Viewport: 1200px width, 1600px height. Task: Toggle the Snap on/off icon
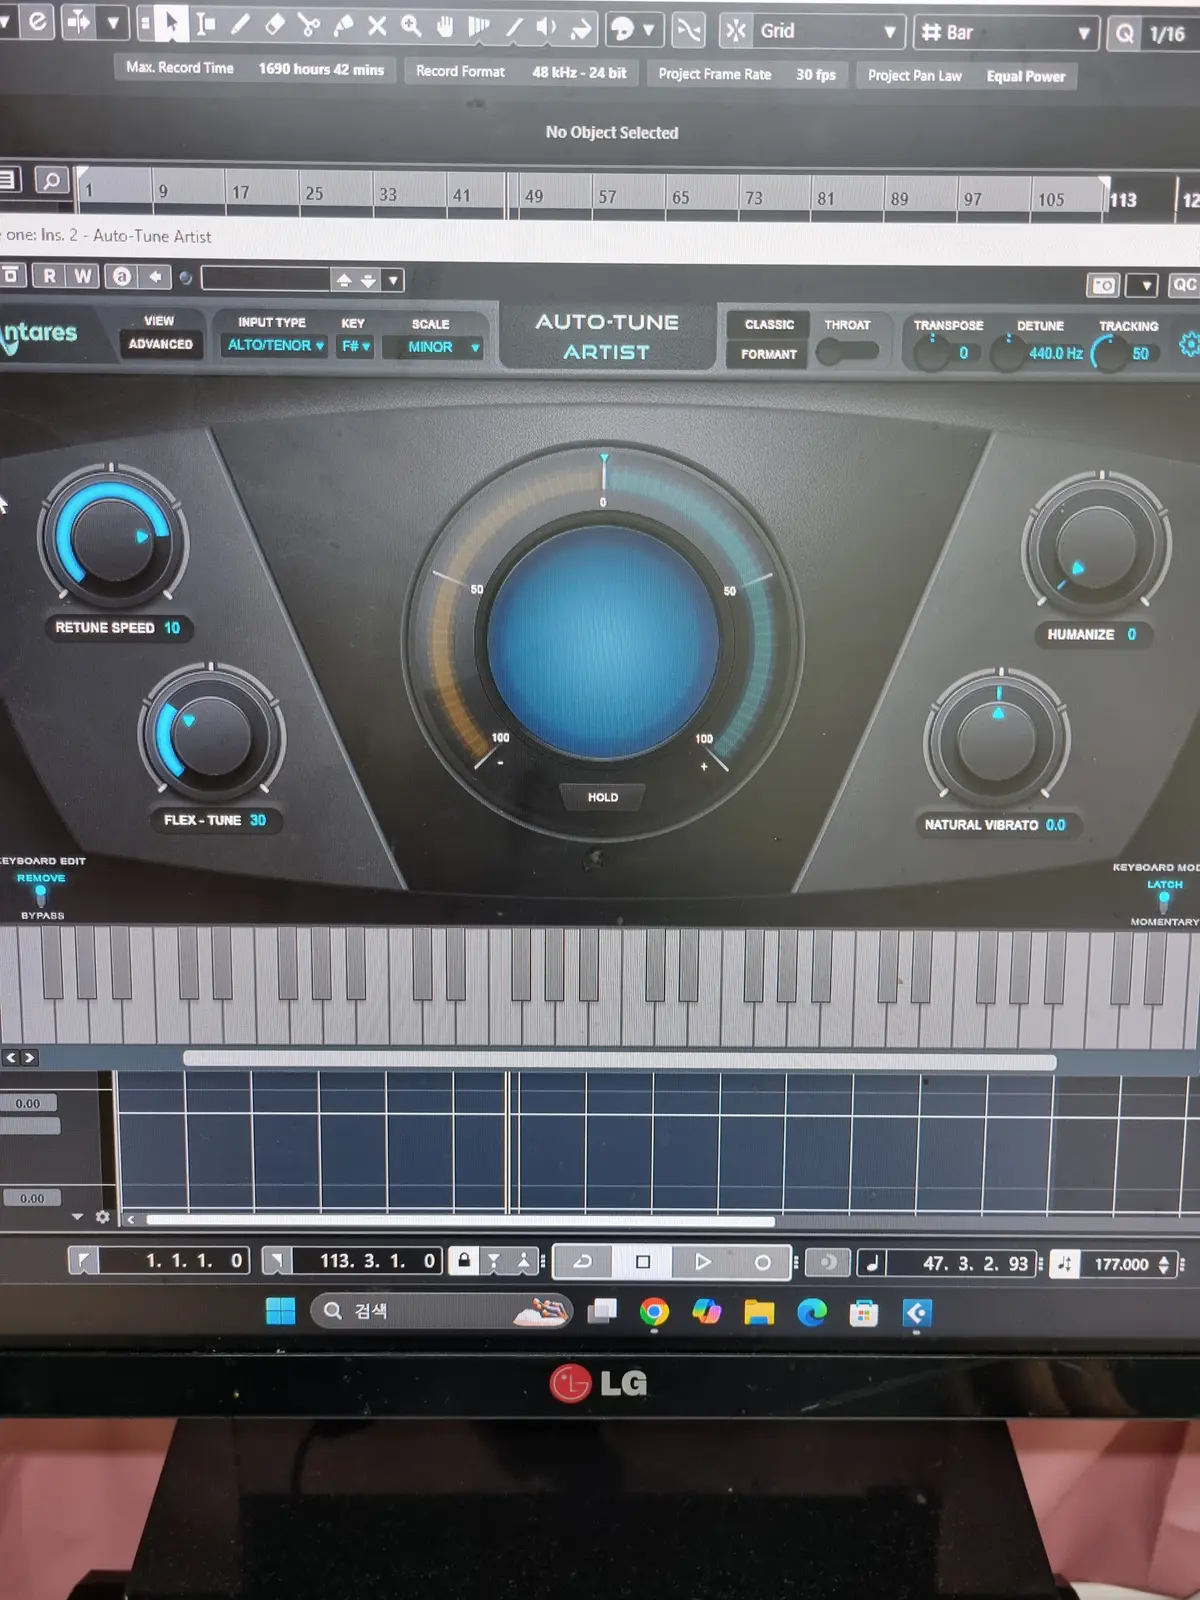tap(736, 31)
